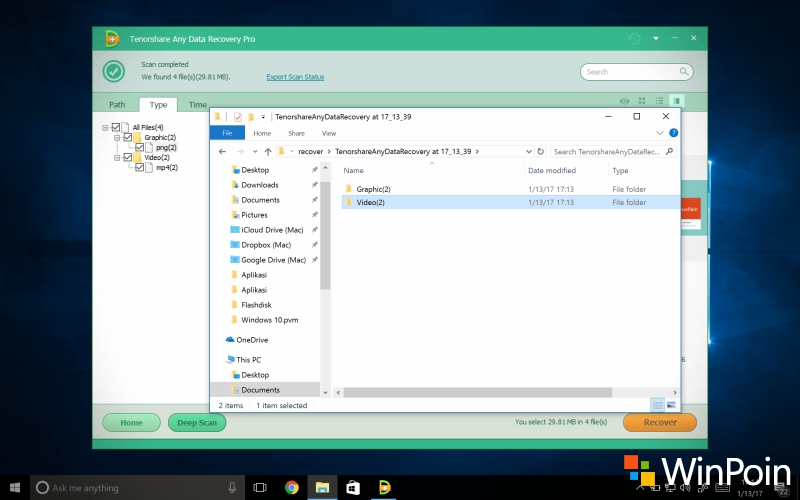The image size is (800, 500).
Task: Start a Deep Scan
Action: [x=197, y=422]
